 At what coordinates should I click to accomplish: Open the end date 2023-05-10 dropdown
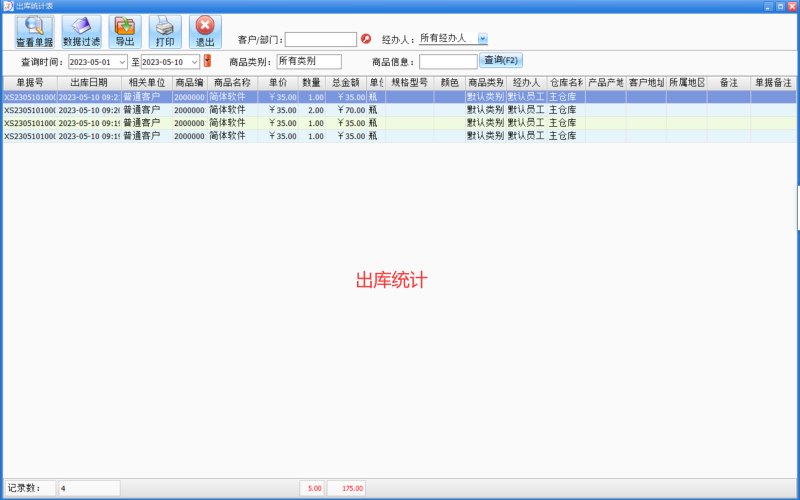(194, 62)
